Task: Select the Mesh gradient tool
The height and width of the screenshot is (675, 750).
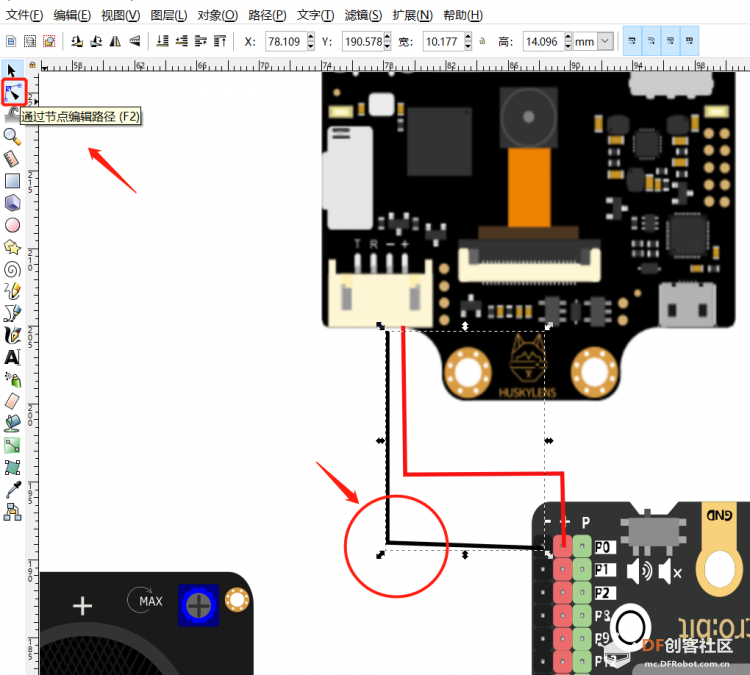Action: point(12,467)
